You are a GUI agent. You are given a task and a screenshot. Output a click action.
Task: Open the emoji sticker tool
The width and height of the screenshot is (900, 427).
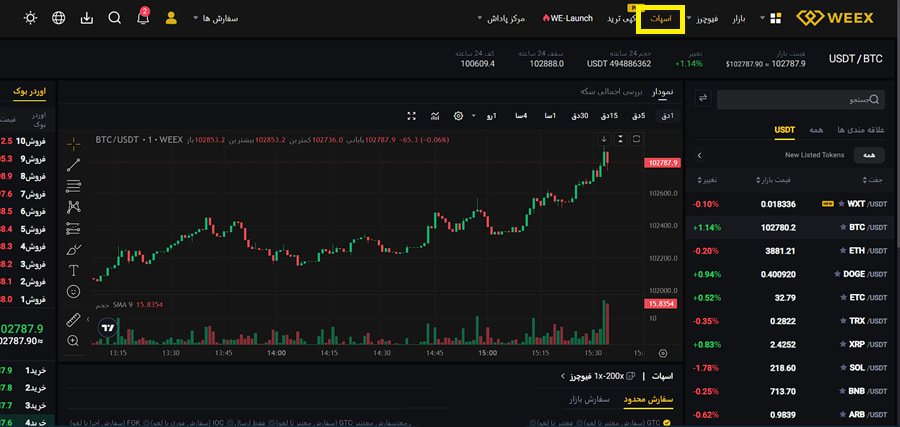pyautogui.click(x=73, y=291)
